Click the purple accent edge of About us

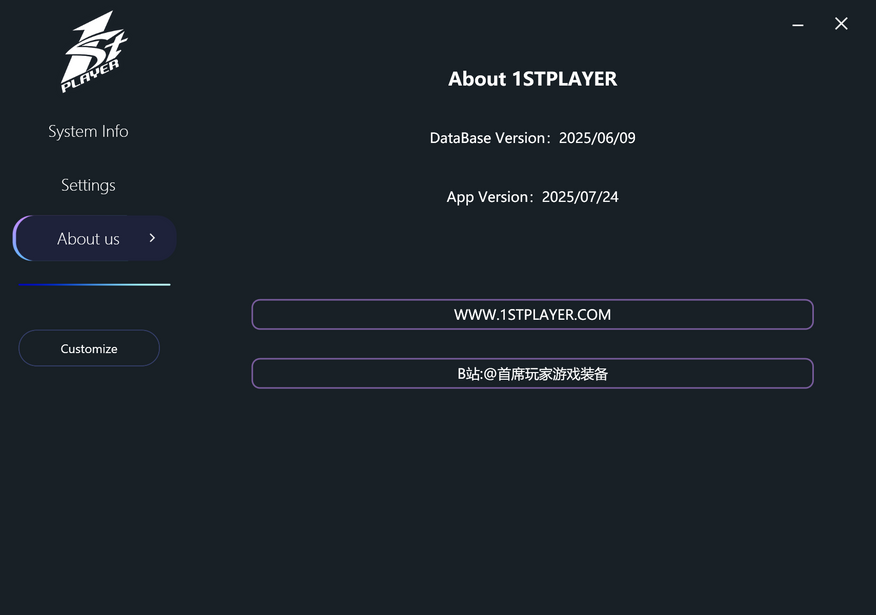(16, 238)
